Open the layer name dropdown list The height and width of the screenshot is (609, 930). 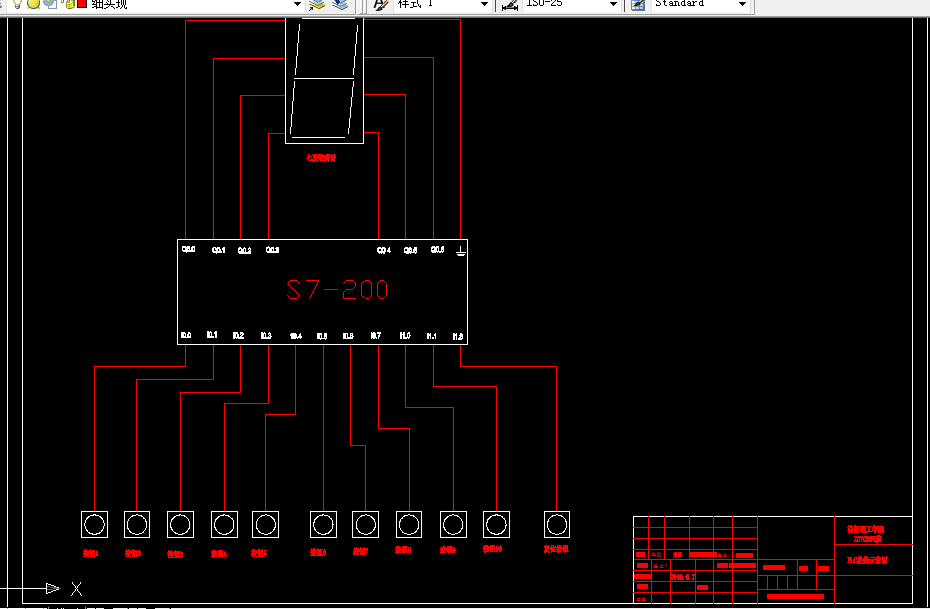tap(297, 4)
